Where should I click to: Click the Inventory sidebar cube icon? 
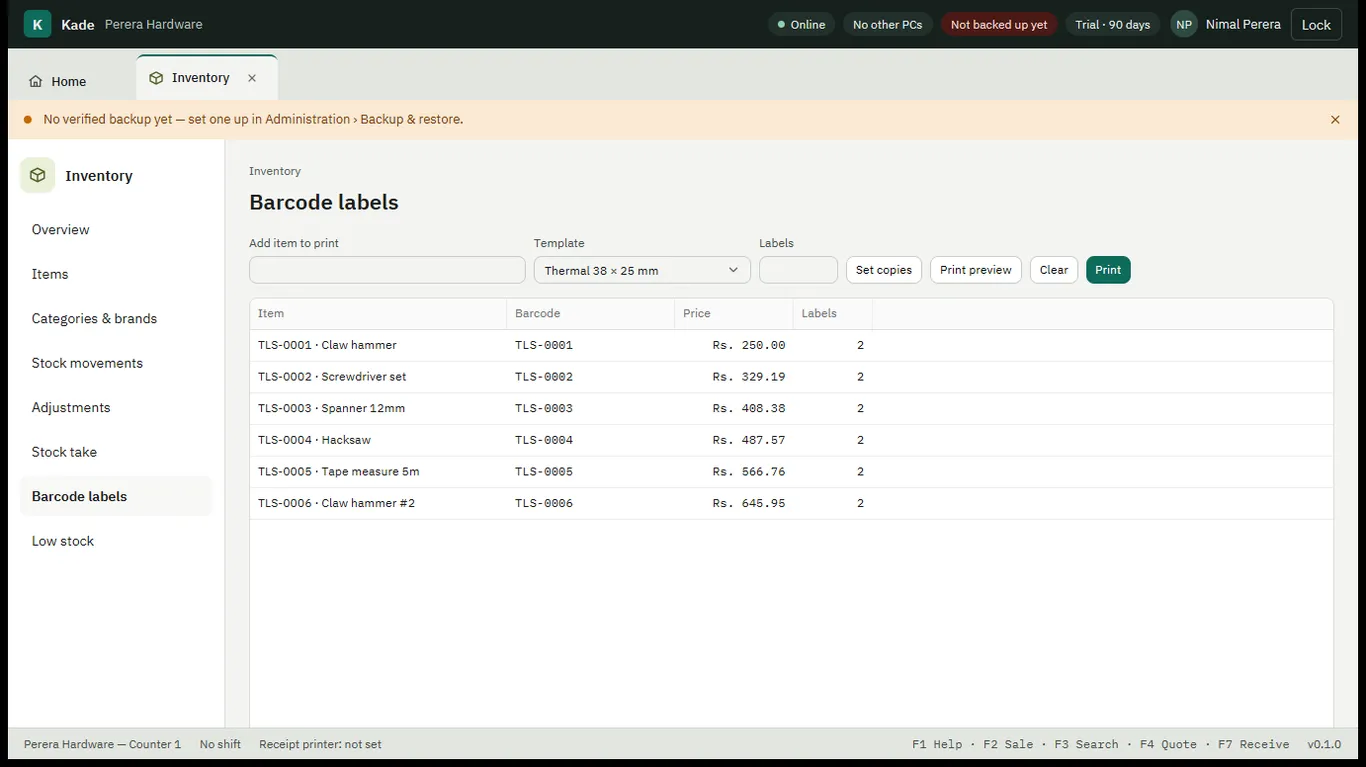38,175
